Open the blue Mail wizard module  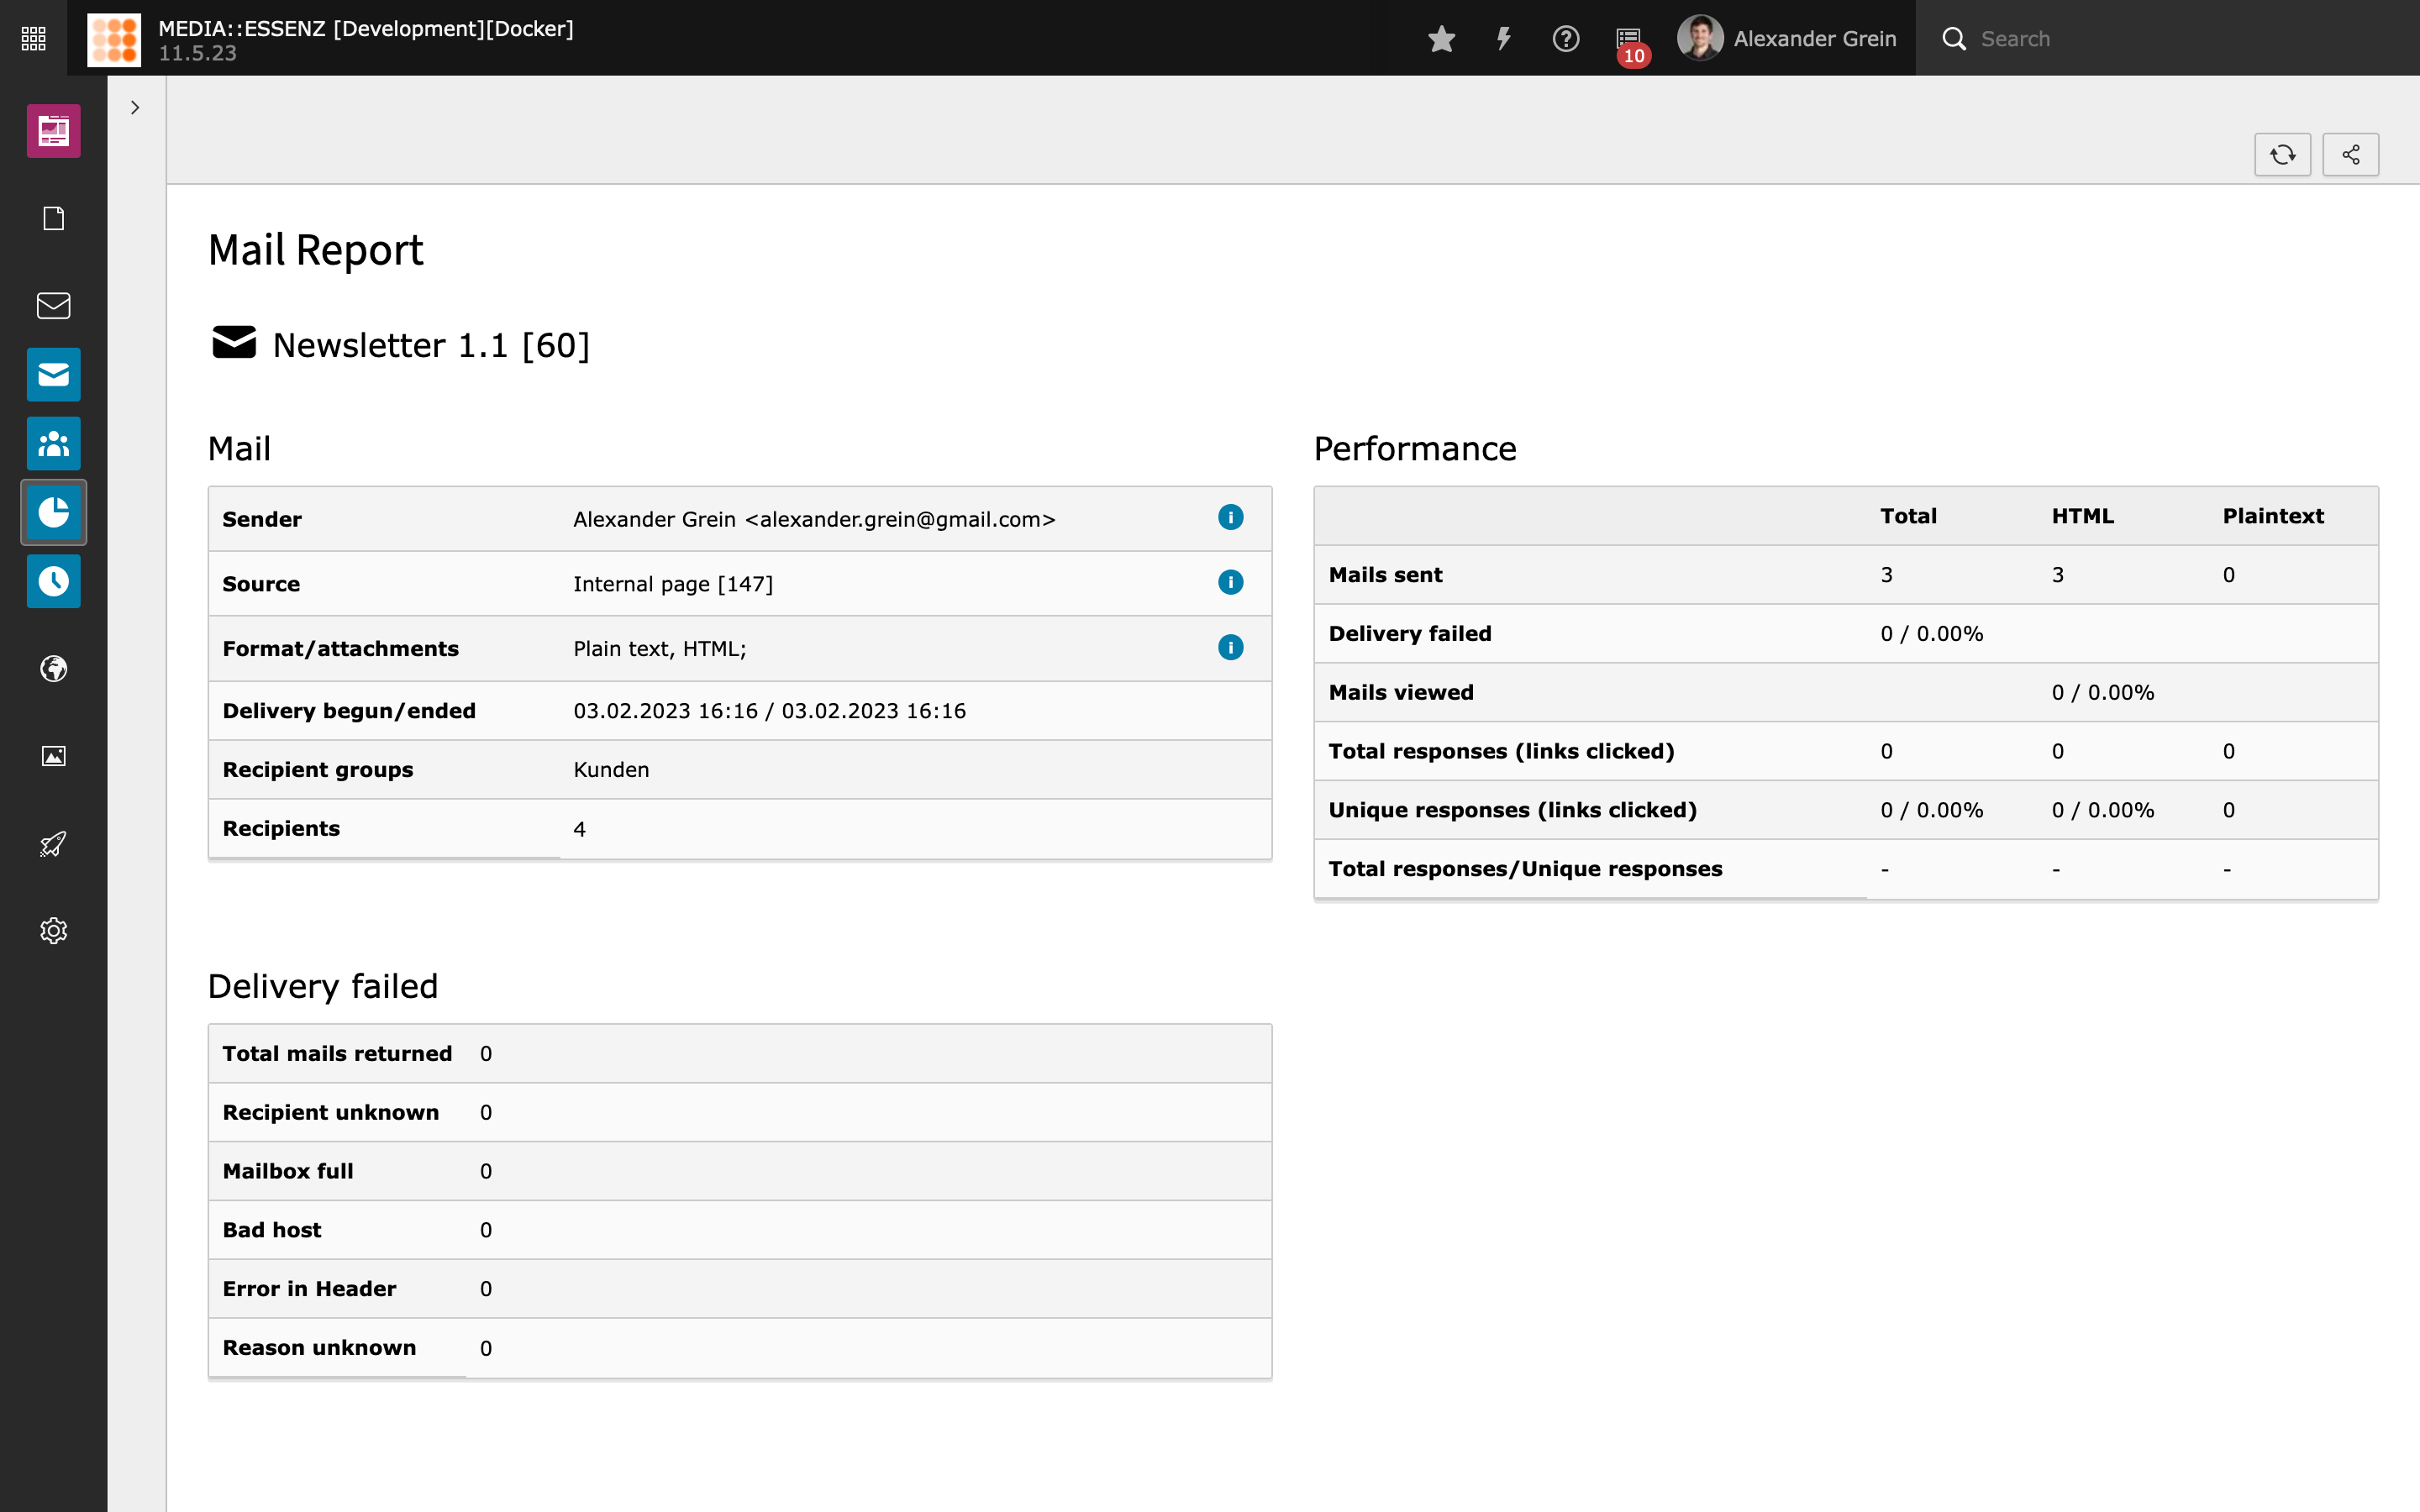pyautogui.click(x=53, y=374)
